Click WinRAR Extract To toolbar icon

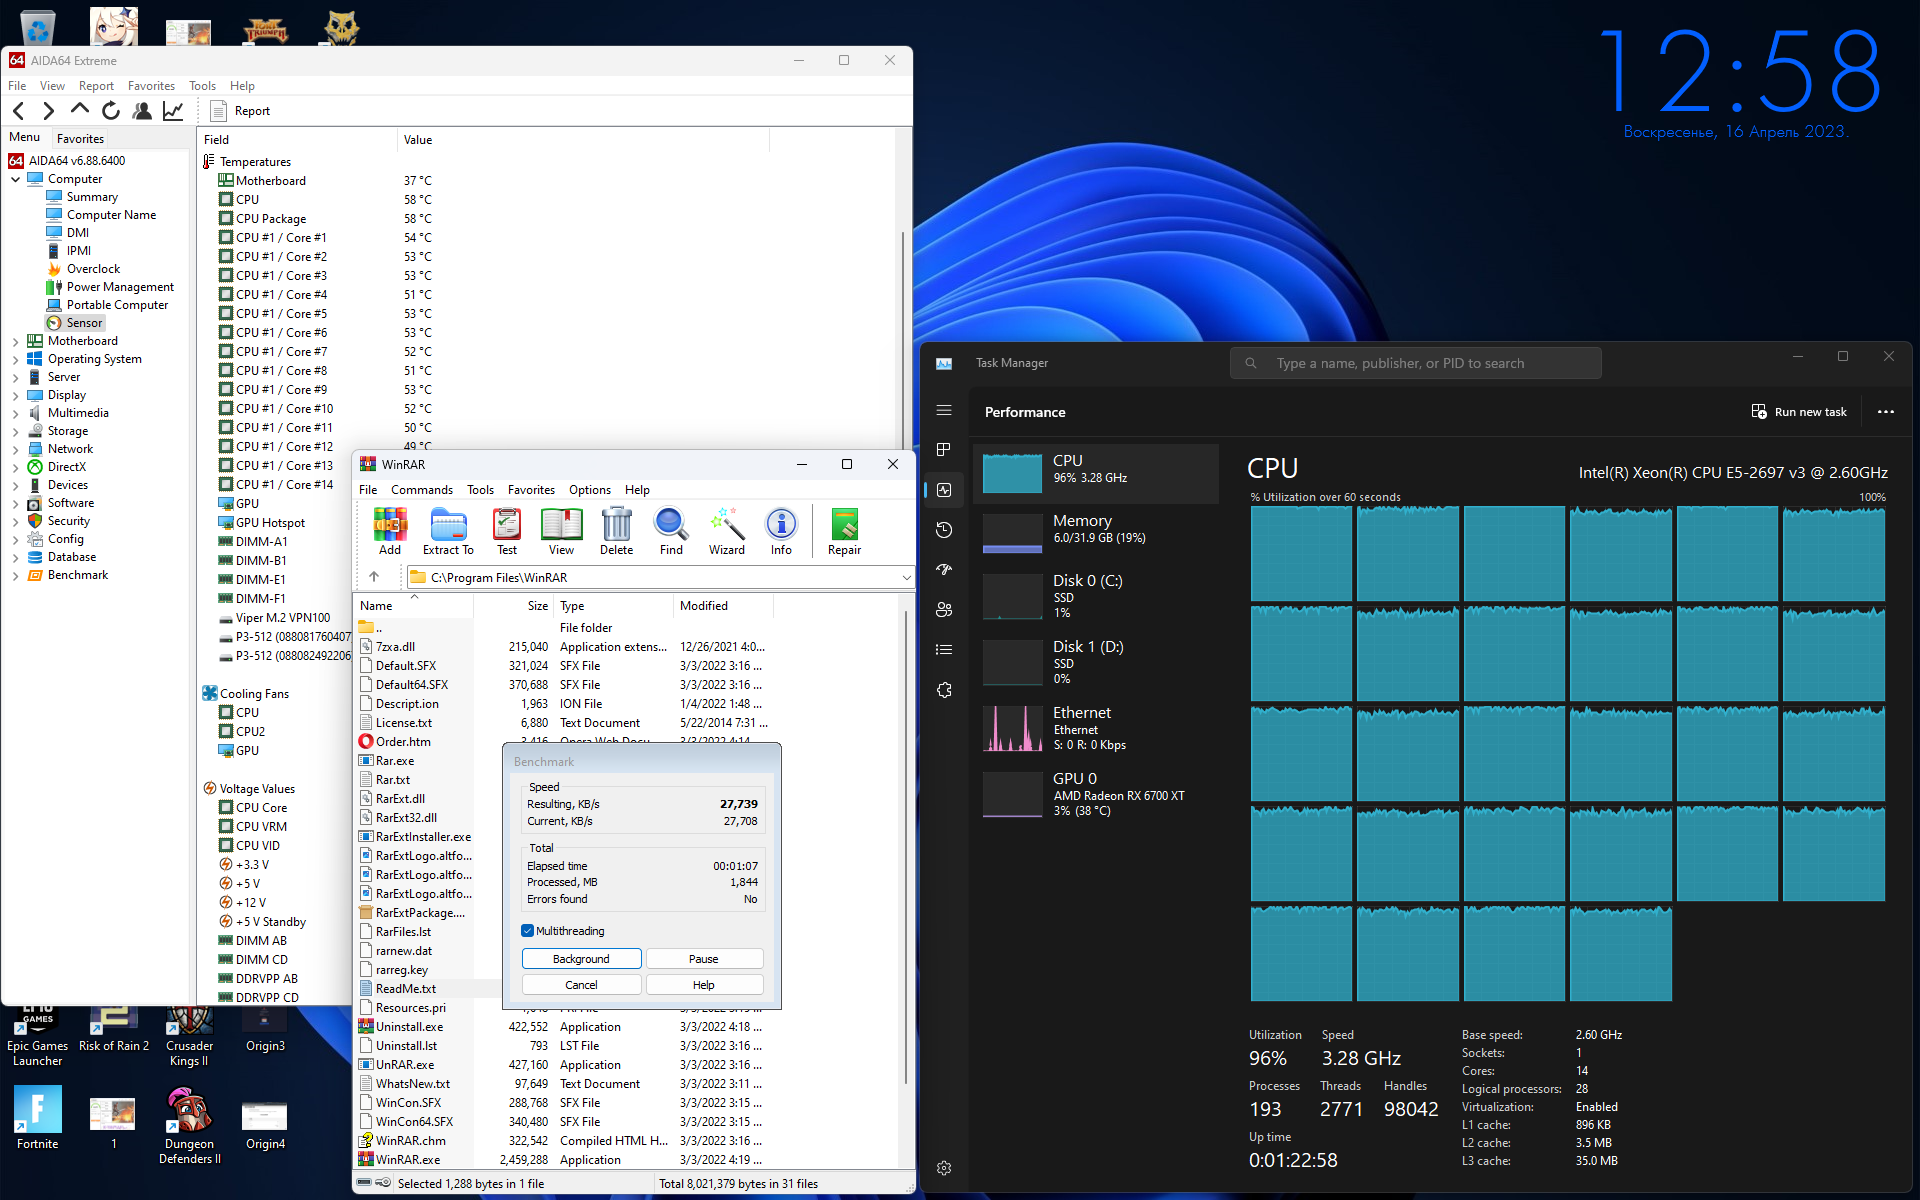click(x=447, y=531)
